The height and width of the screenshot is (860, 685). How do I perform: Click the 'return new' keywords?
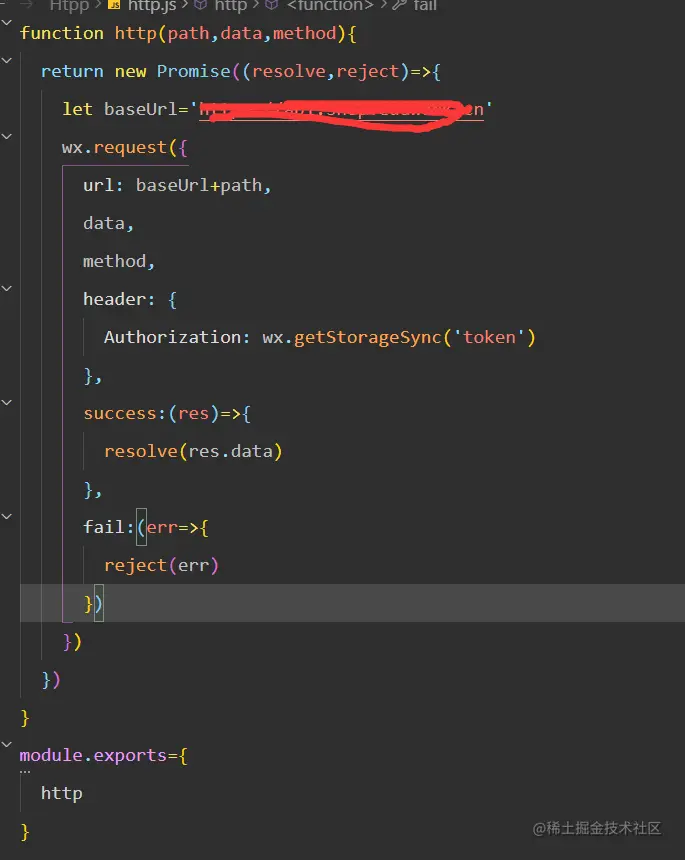[x=93, y=71]
